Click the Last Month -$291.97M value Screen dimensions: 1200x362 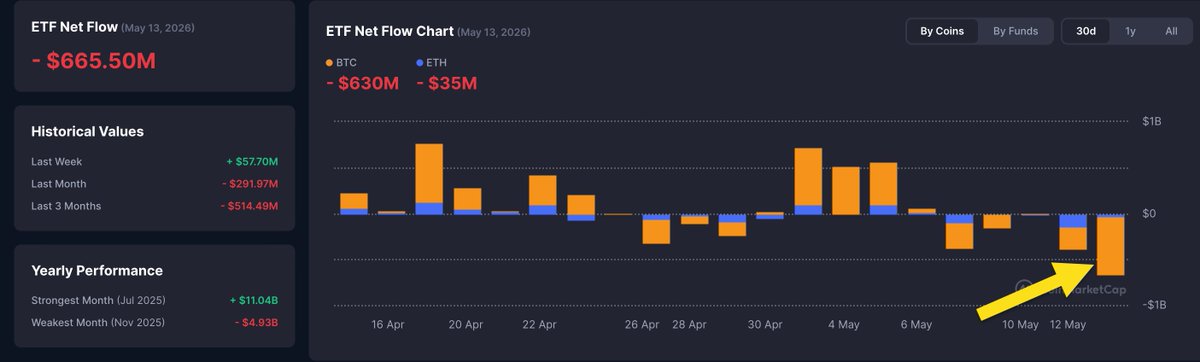(250, 184)
